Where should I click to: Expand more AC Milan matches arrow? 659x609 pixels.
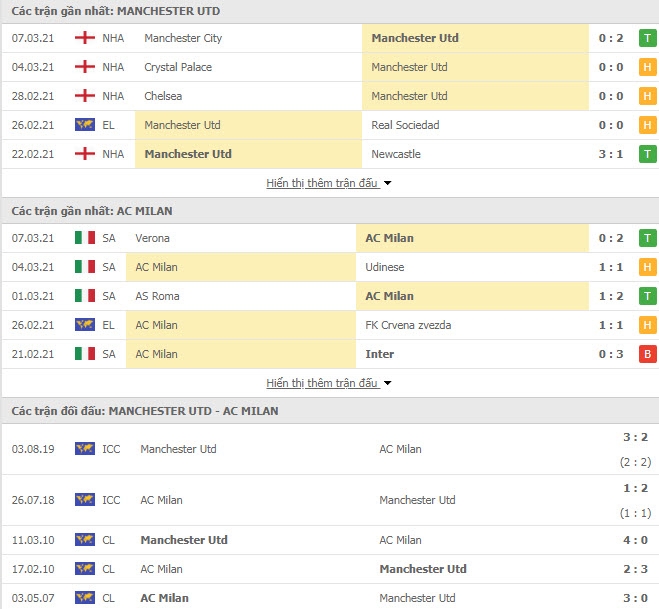pyautogui.click(x=387, y=384)
